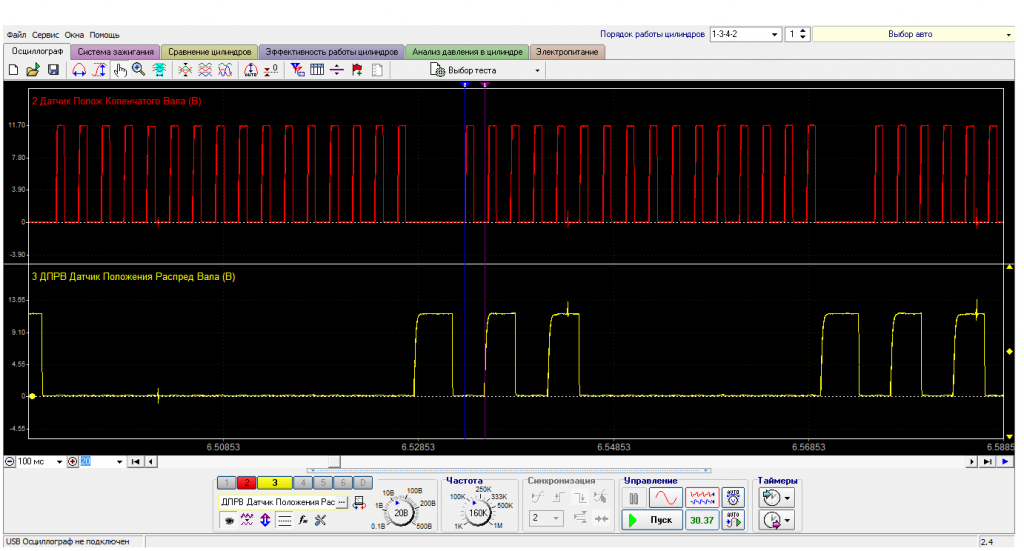Click the Пуск start button
The width and height of the screenshot is (1024, 551).
point(652,520)
